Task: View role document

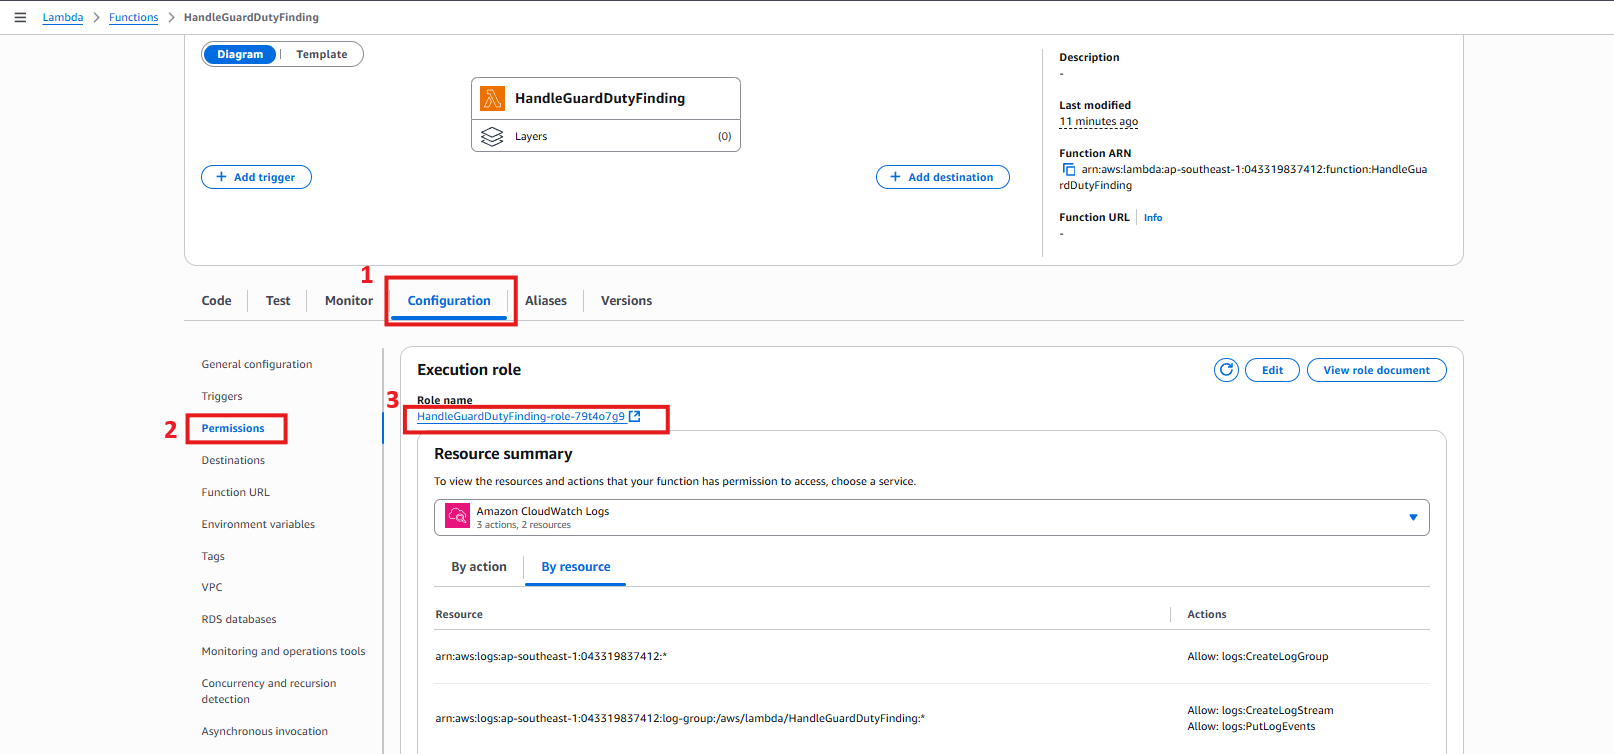Action: tap(1376, 370)
